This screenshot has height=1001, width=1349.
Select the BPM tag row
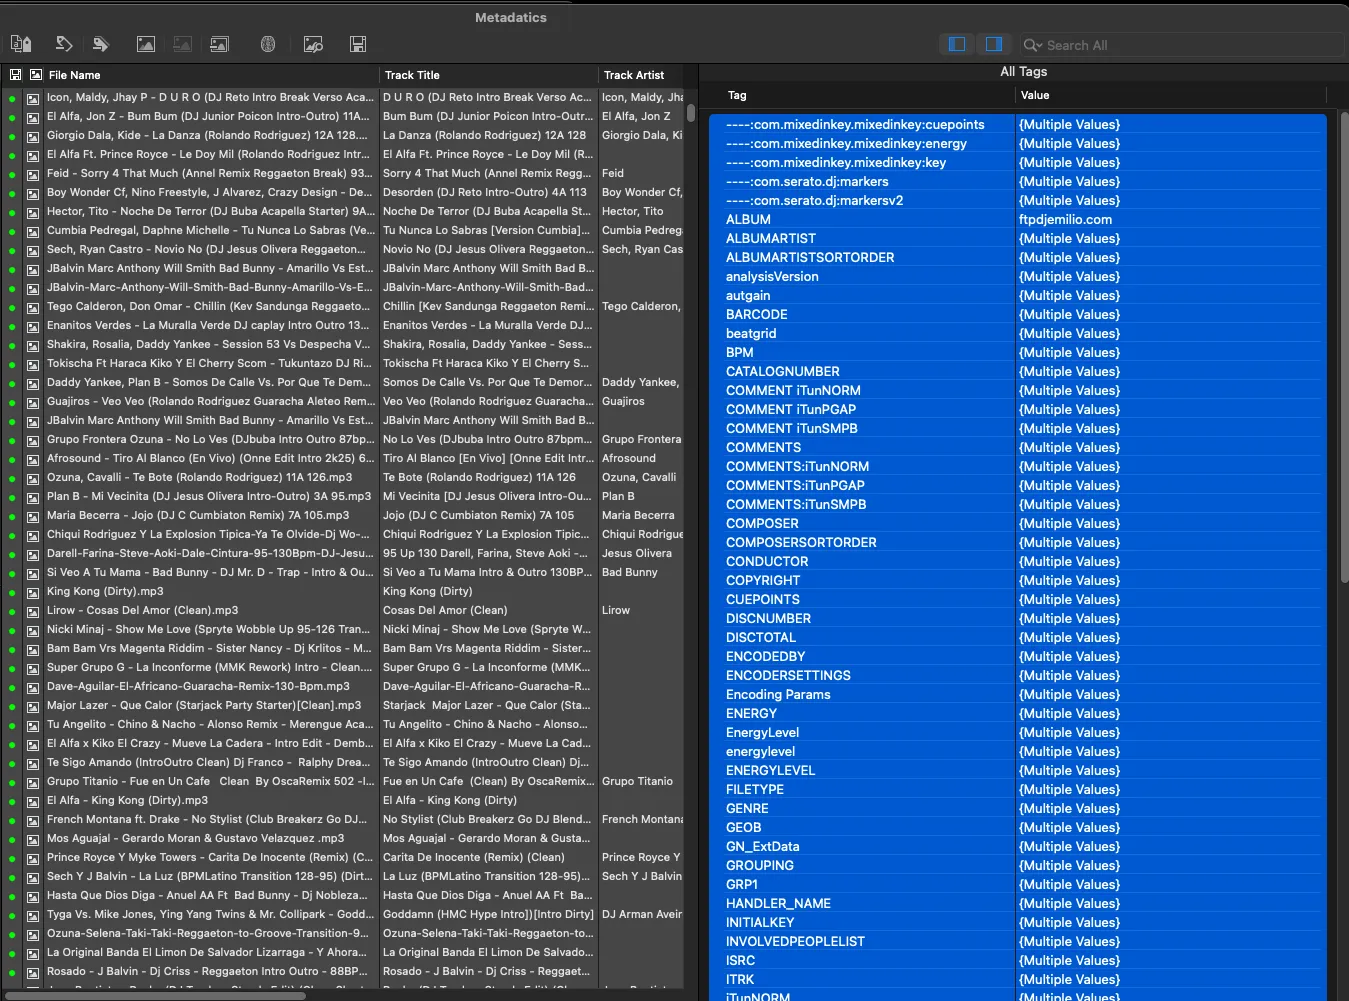1017,353
